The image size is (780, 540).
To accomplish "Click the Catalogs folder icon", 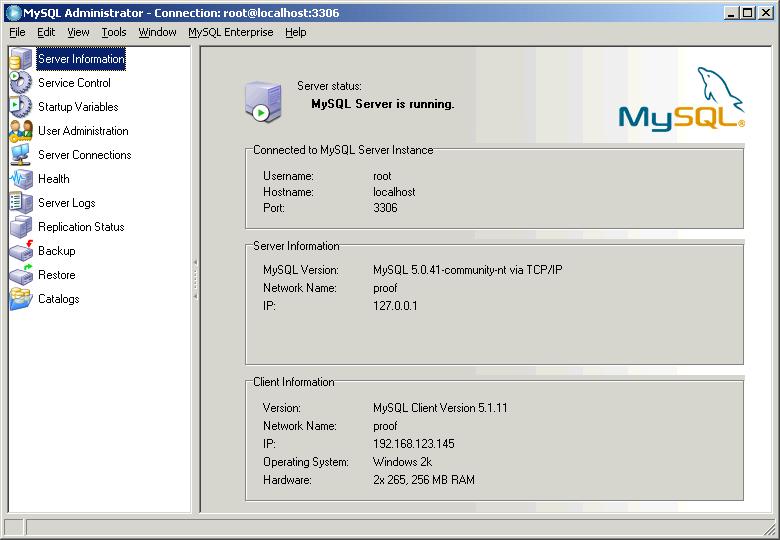I will (x=21, y=299).
